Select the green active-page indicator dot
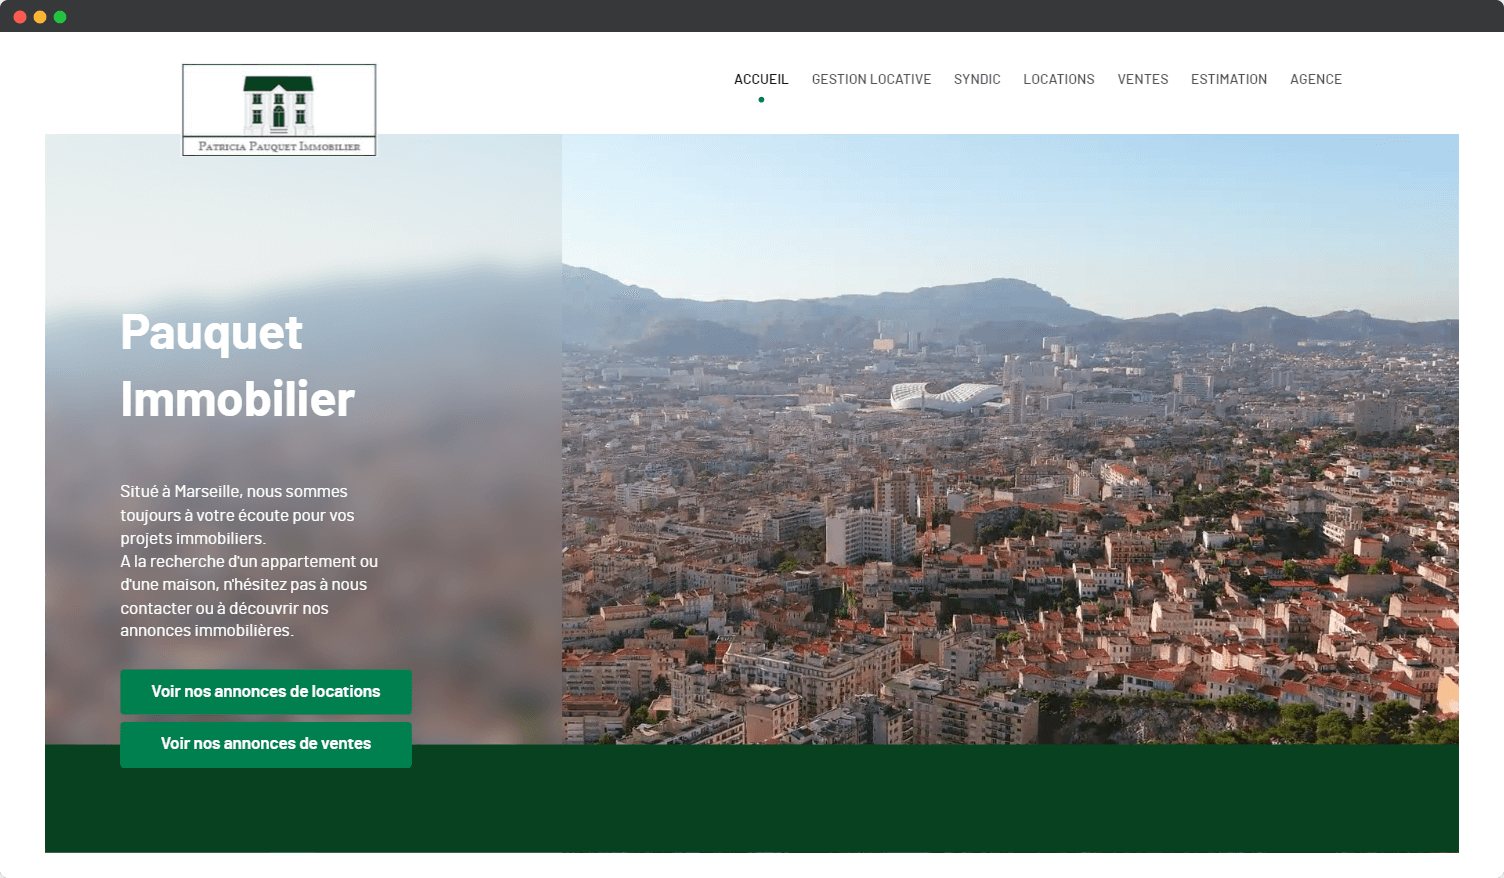This screenshot has width=1504, height=878. (x=761, y=99)
